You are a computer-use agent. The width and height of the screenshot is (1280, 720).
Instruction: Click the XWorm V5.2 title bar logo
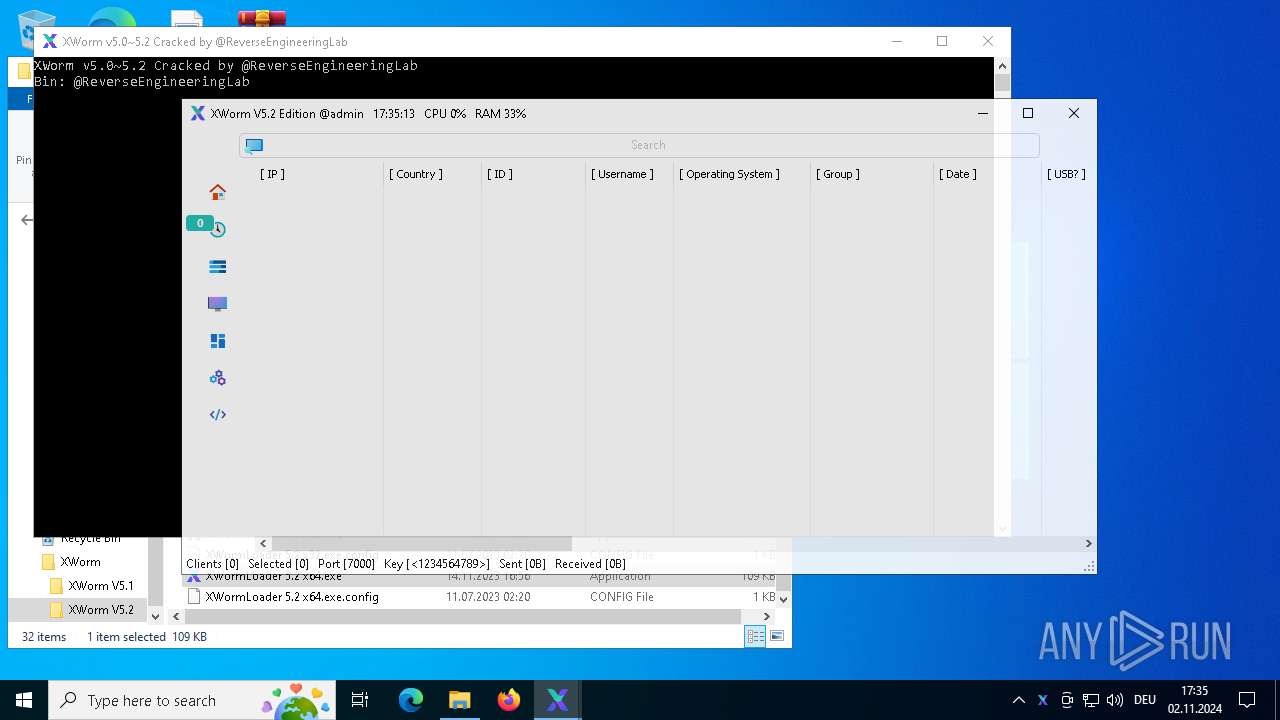coord(198,114)
